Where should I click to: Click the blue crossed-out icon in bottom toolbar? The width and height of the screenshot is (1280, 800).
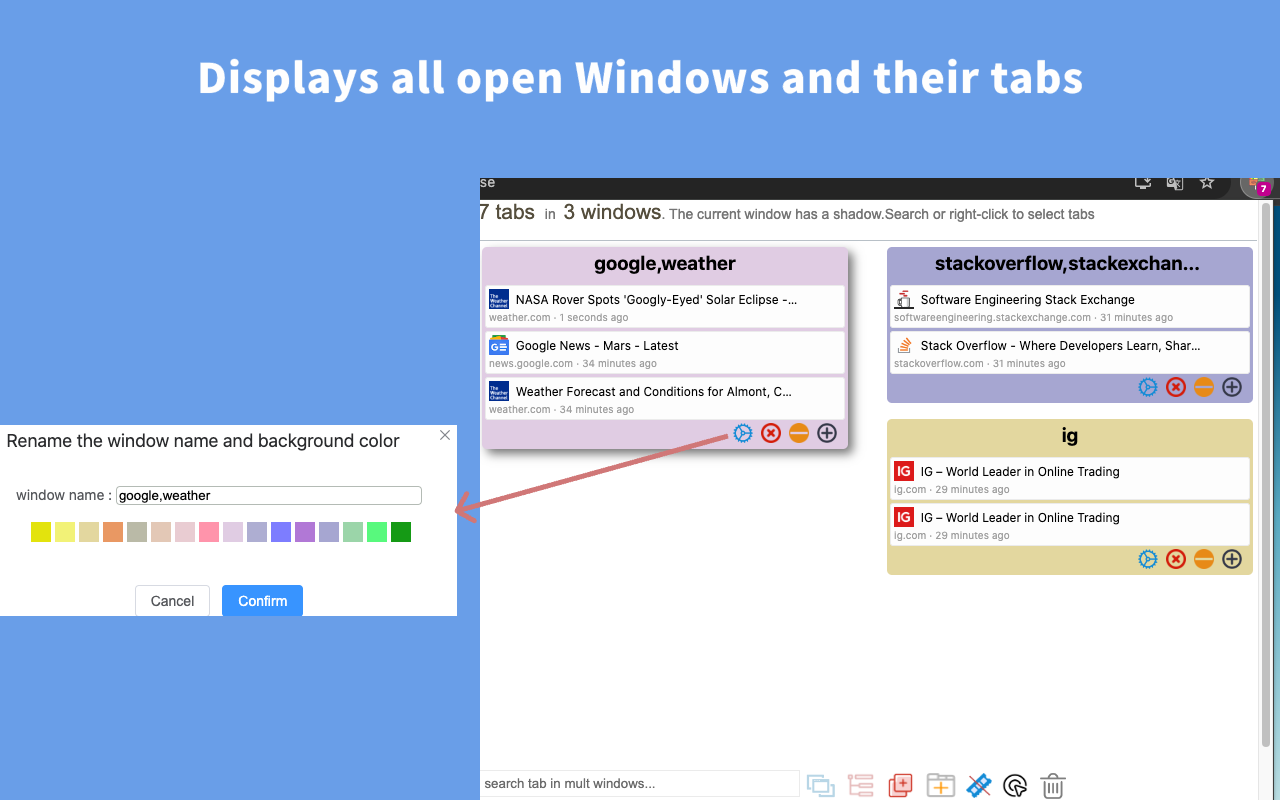point(979,785)
